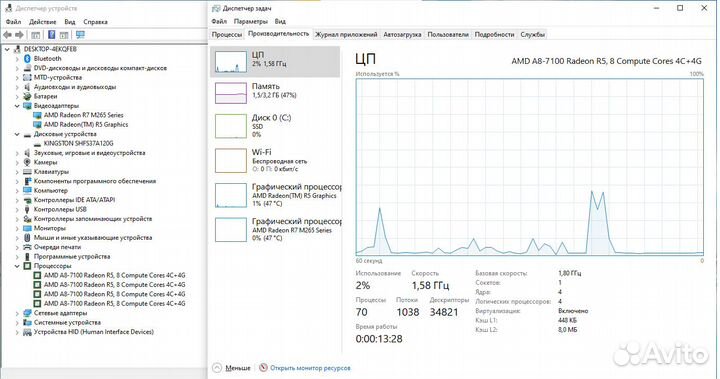Expand the Системные устройства node

[17, 322]
